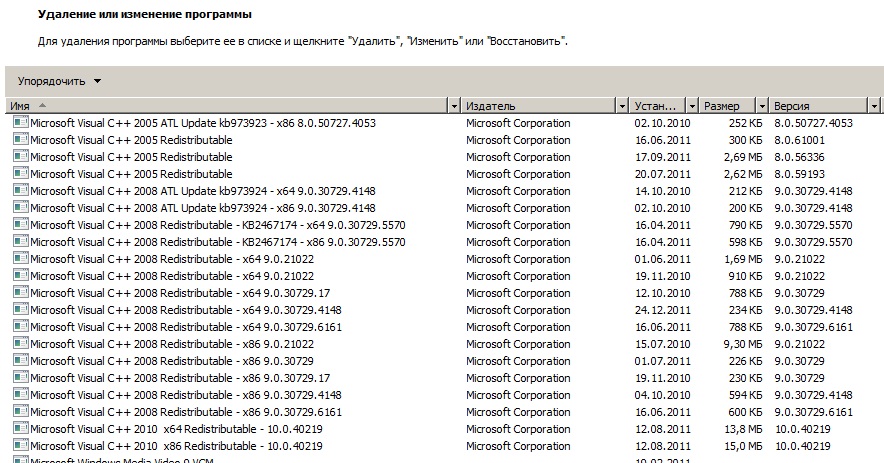Viewport: 884px width, 463px height.
Task: Click icon of Visual C++ 2010 x64 Redistributable
Action: pos(20,428)
